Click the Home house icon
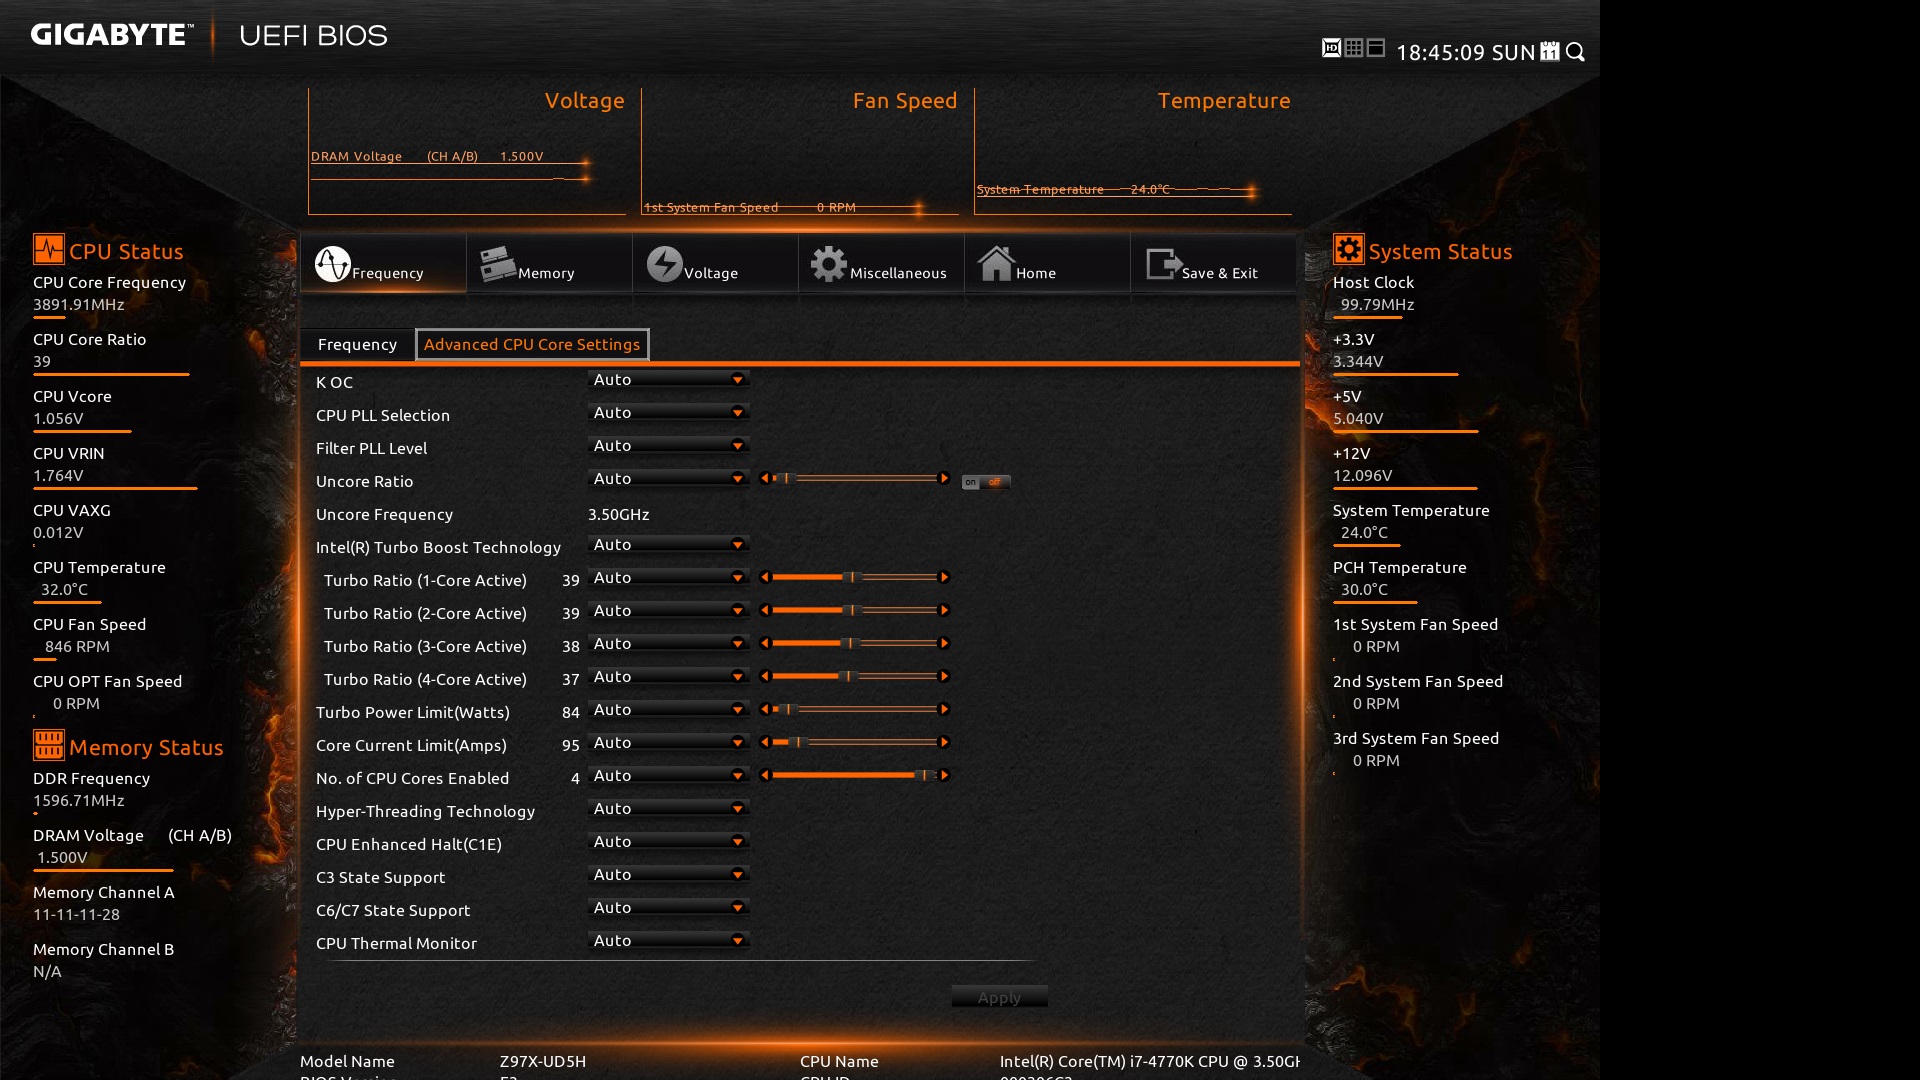 [995, 264]
